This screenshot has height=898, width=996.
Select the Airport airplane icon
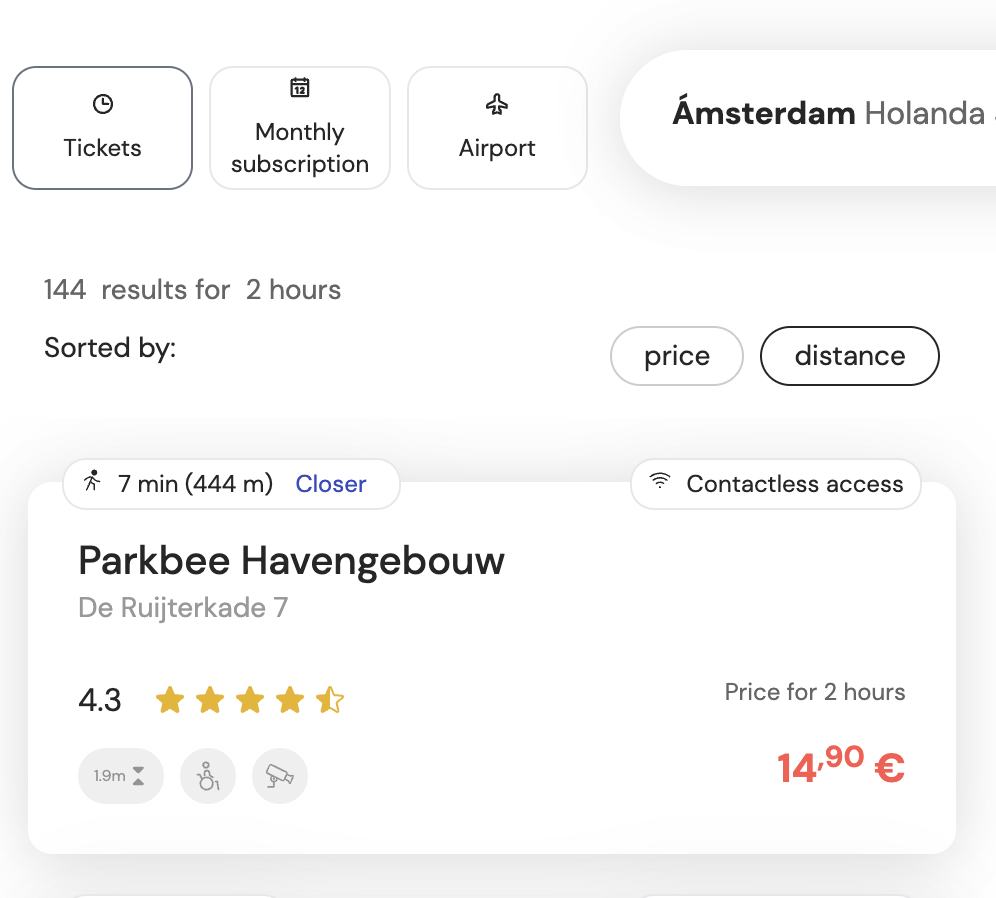pos(497,103)
